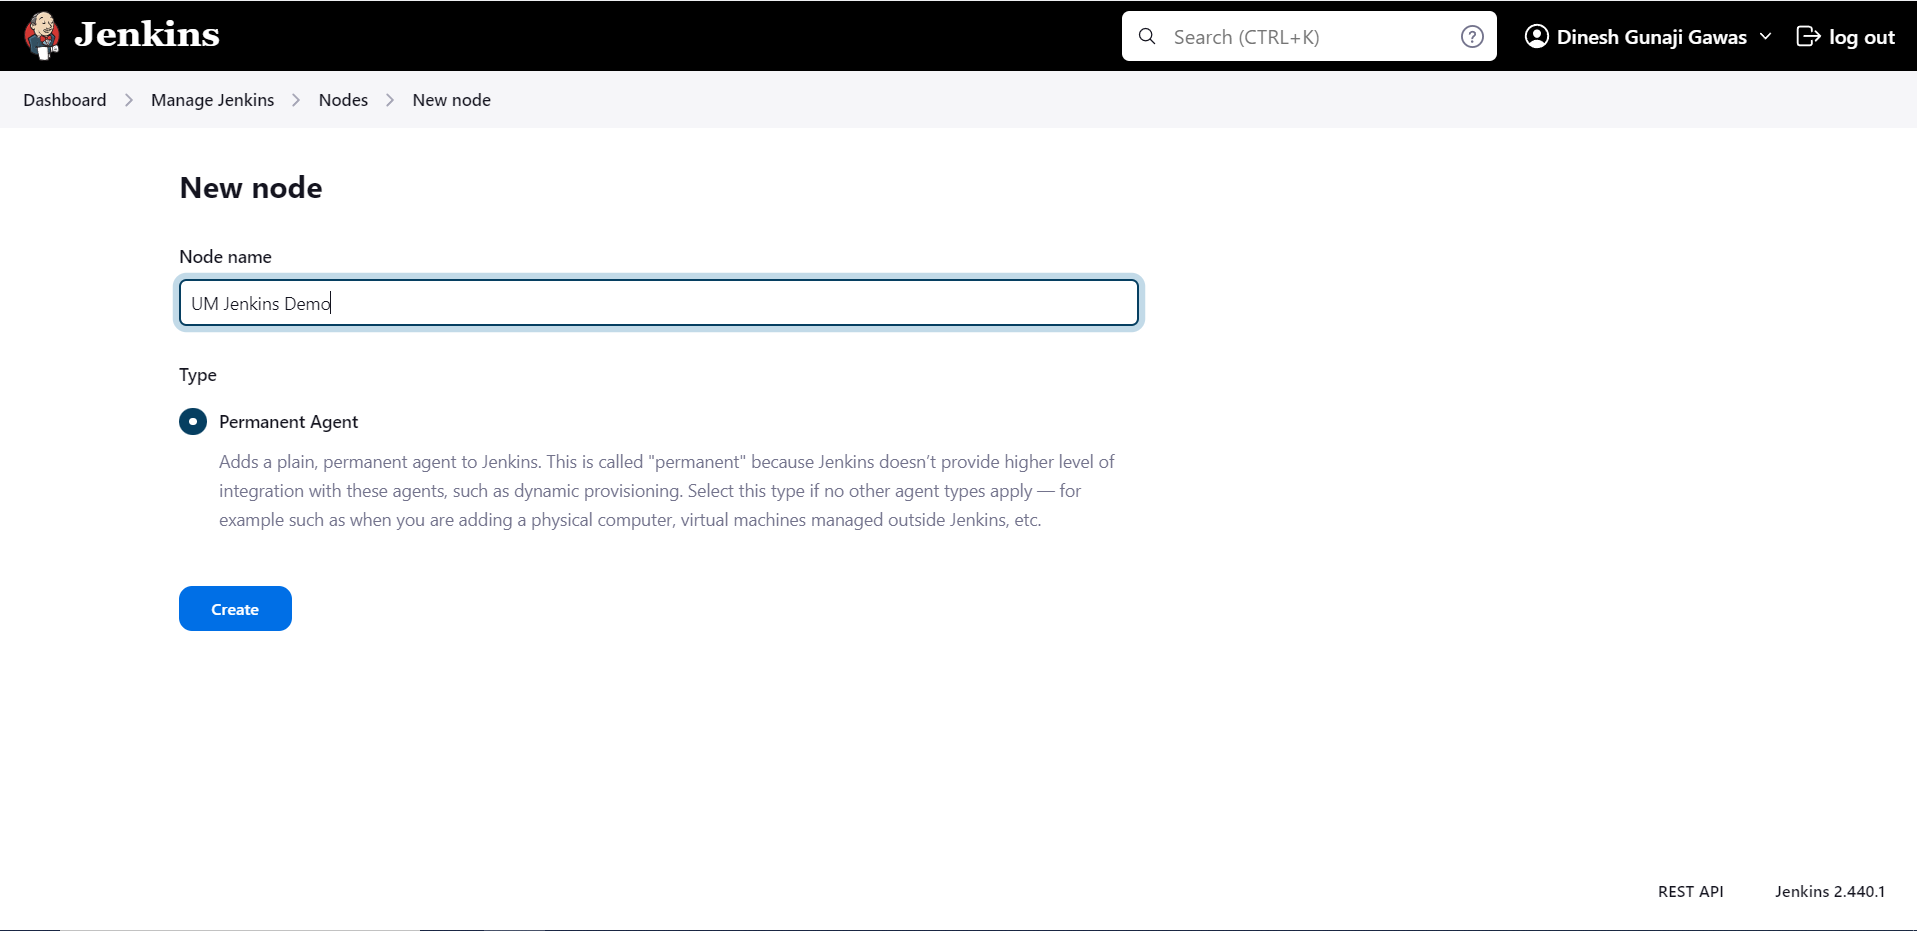This screenshot has width=1917, height=931.
Task: Click the Node name field label
Action: pos(225,257)
